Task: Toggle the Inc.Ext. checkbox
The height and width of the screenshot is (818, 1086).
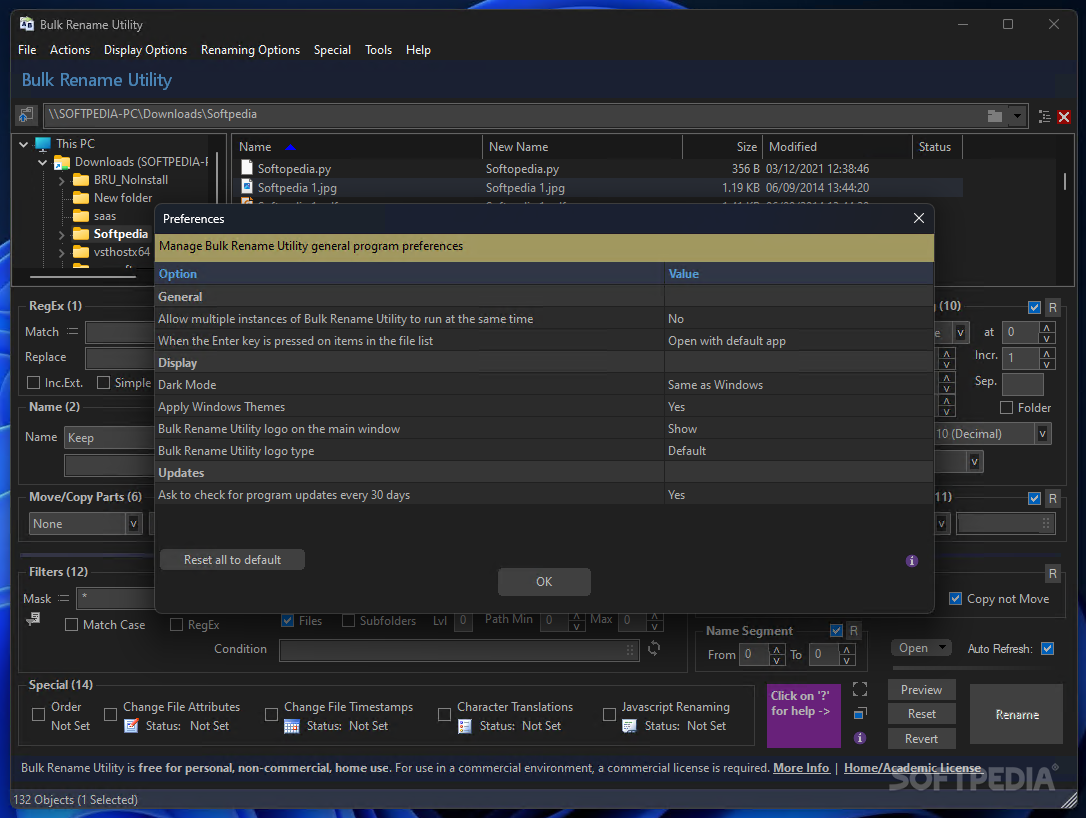Action: [33, 382]
